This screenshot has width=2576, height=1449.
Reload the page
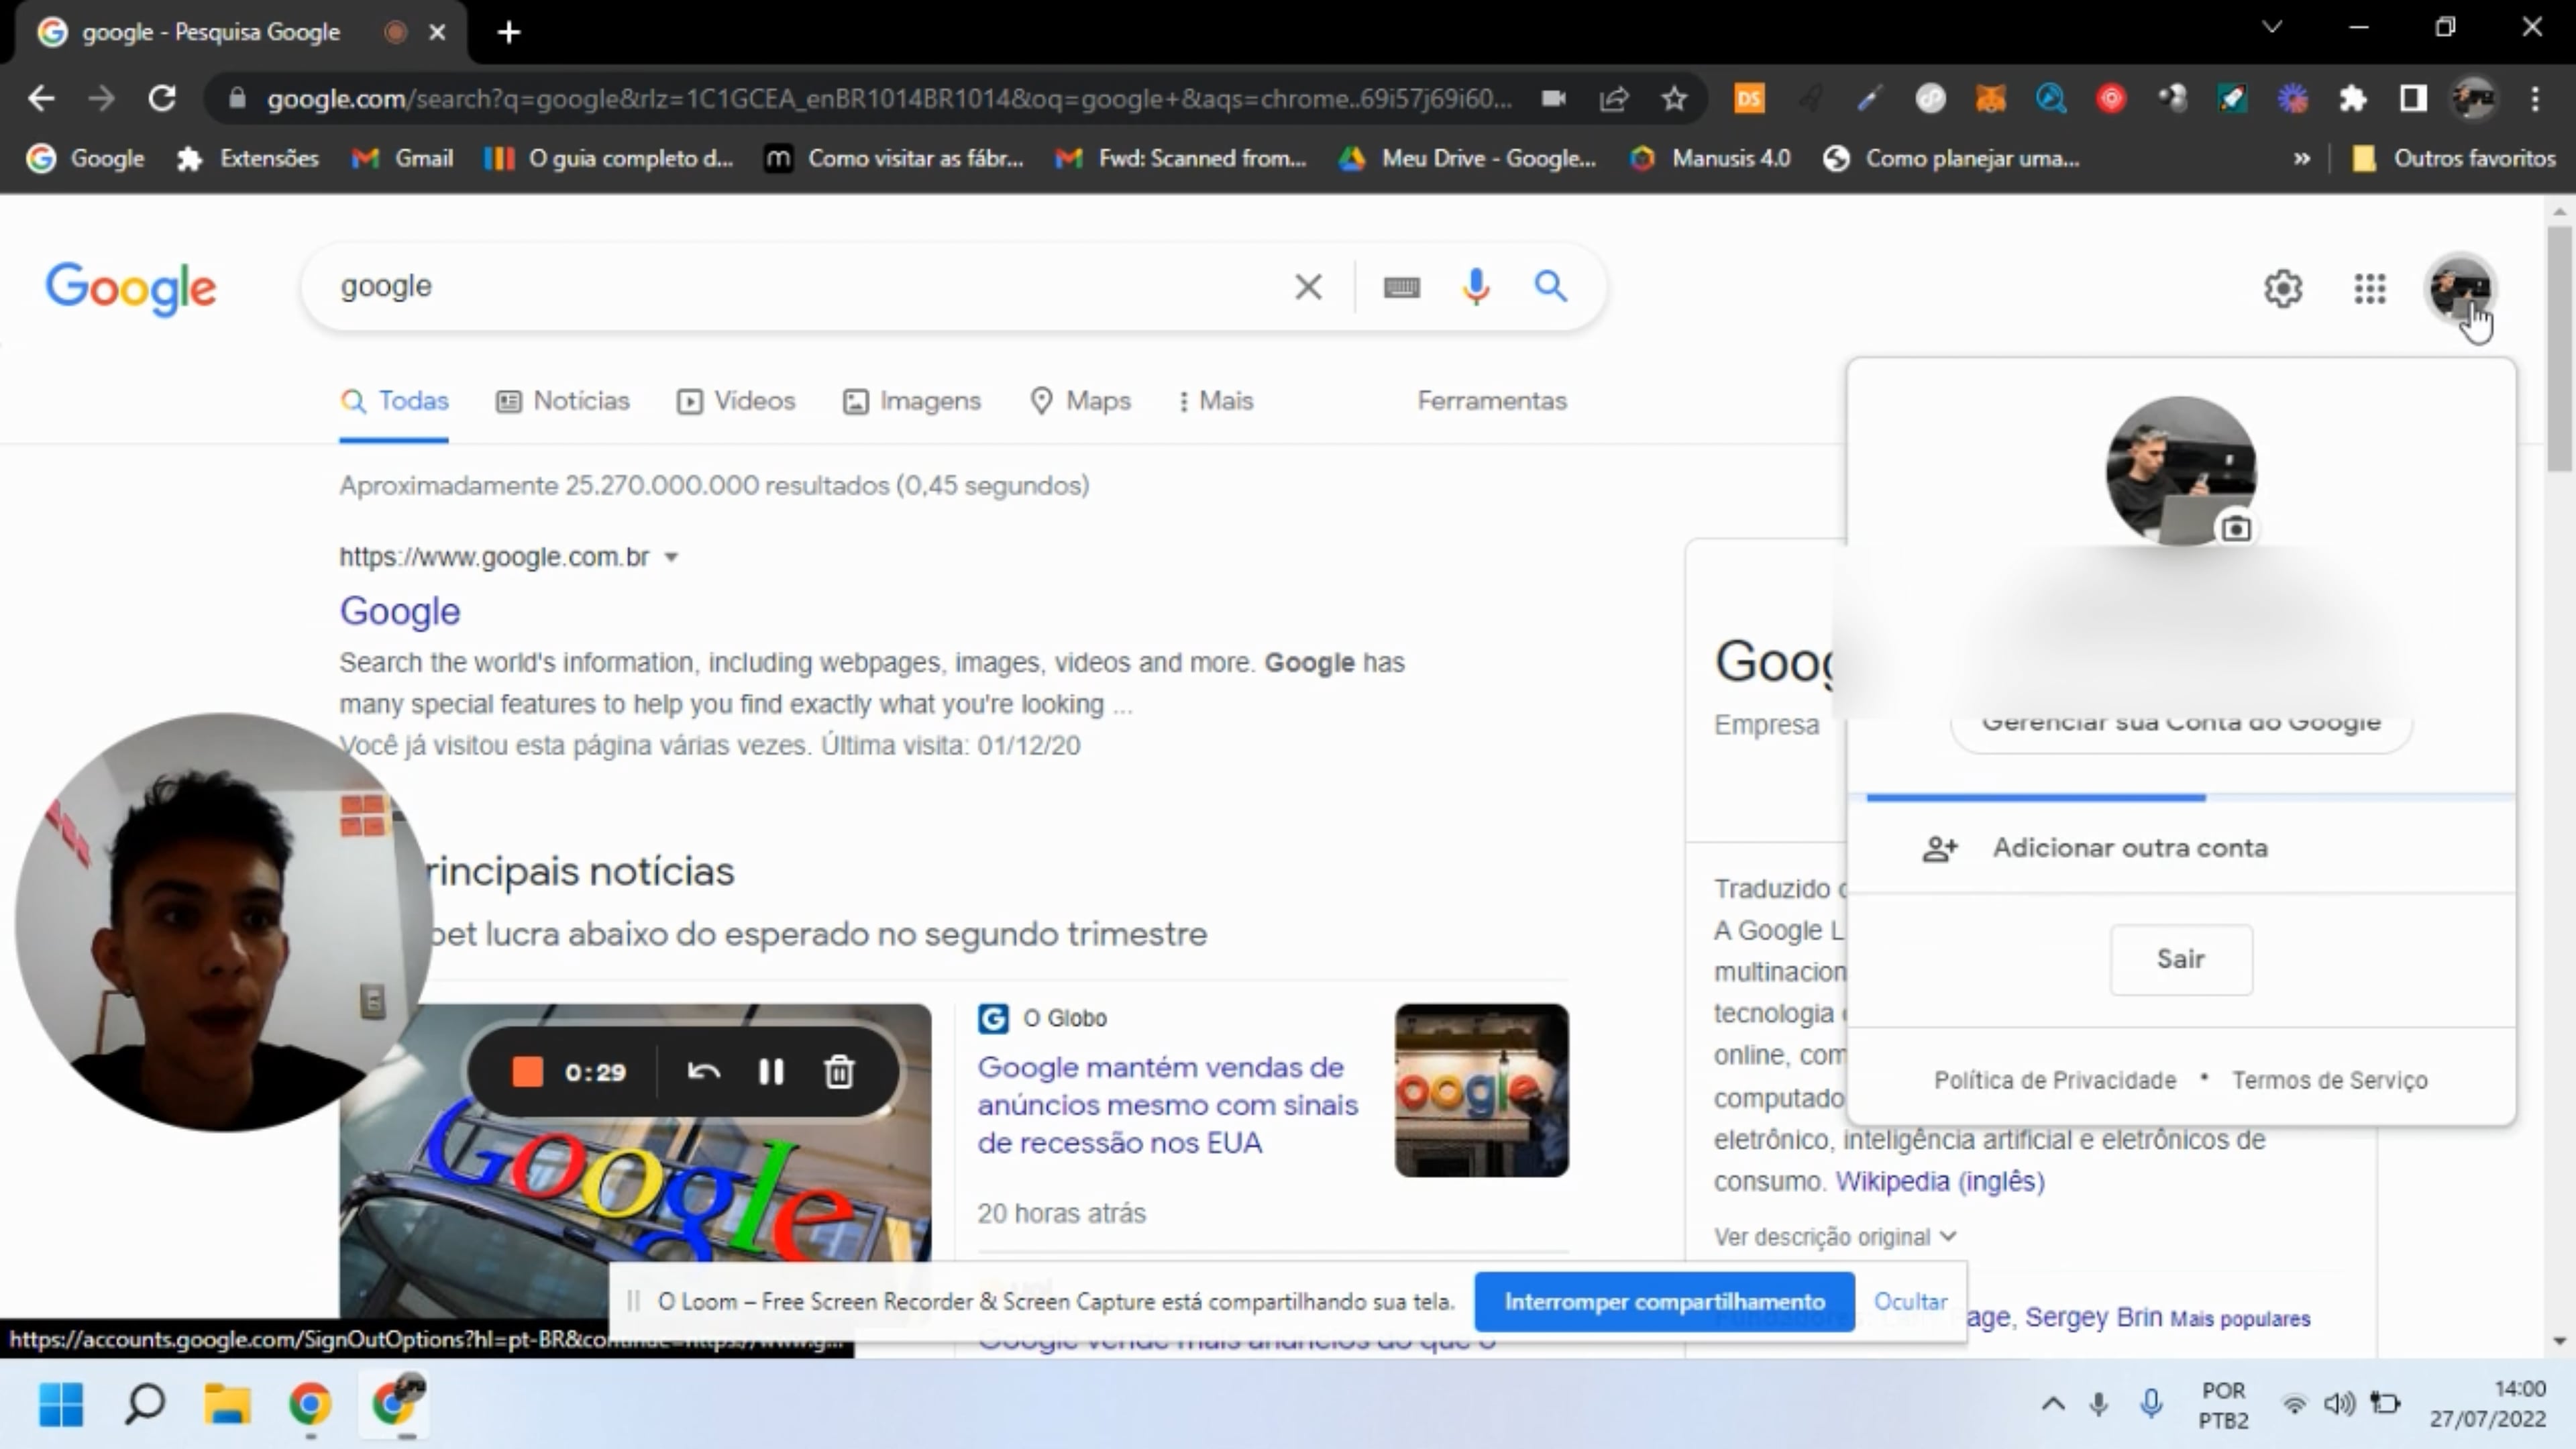pos(162,98)
